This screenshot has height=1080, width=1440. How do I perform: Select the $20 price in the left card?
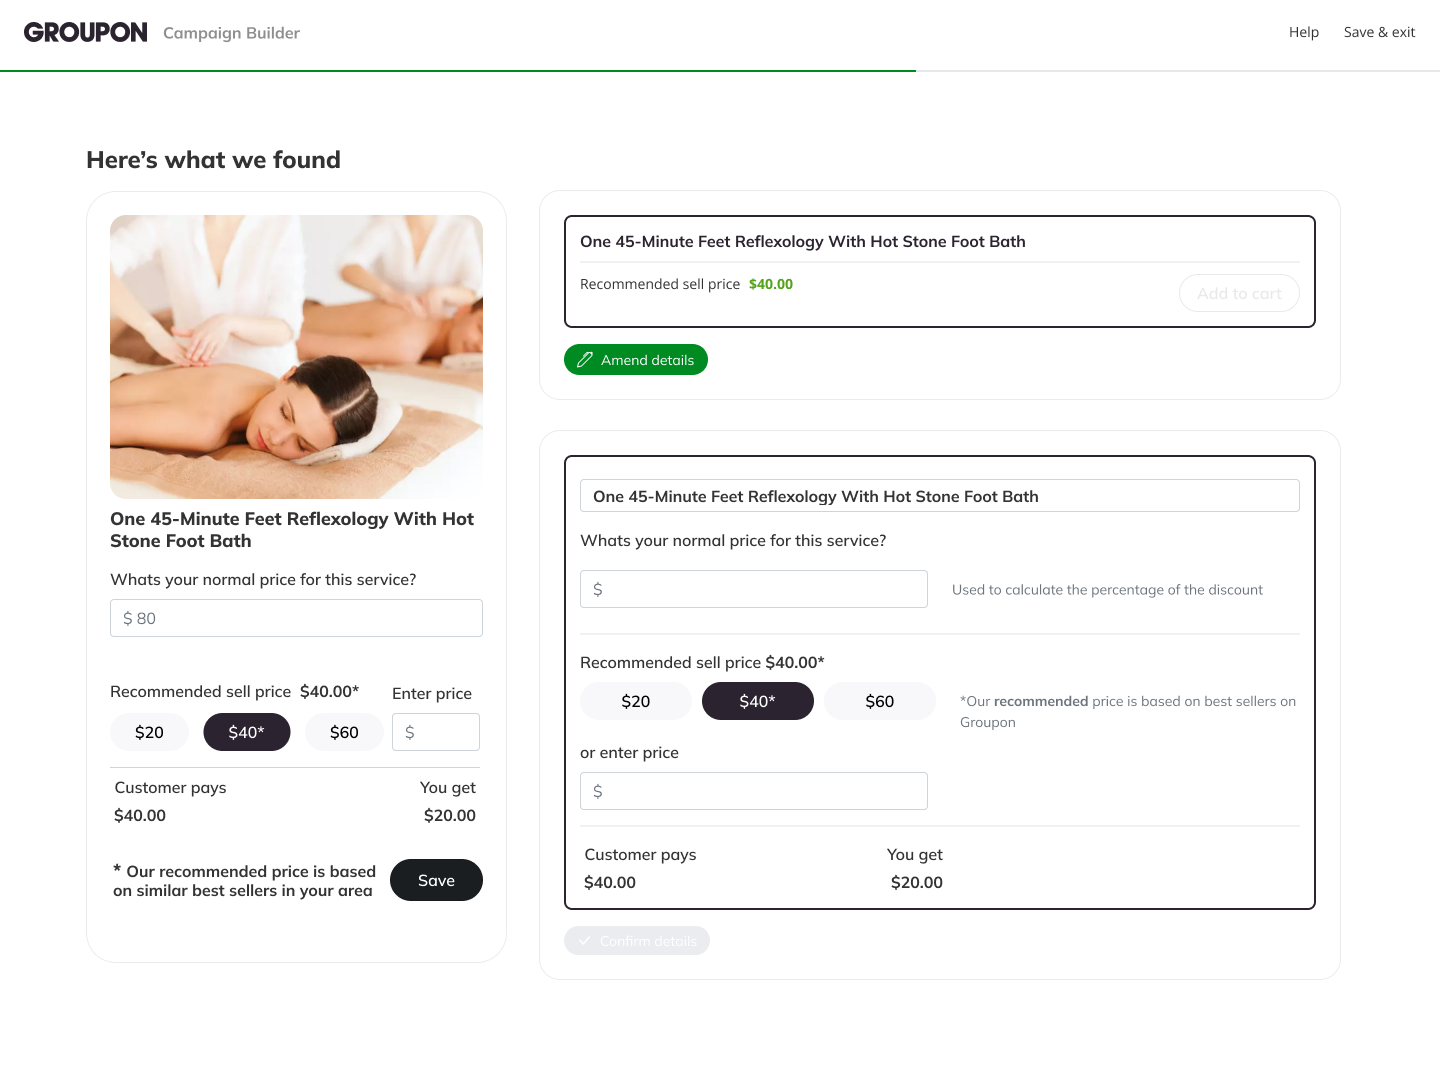point(149,732)
